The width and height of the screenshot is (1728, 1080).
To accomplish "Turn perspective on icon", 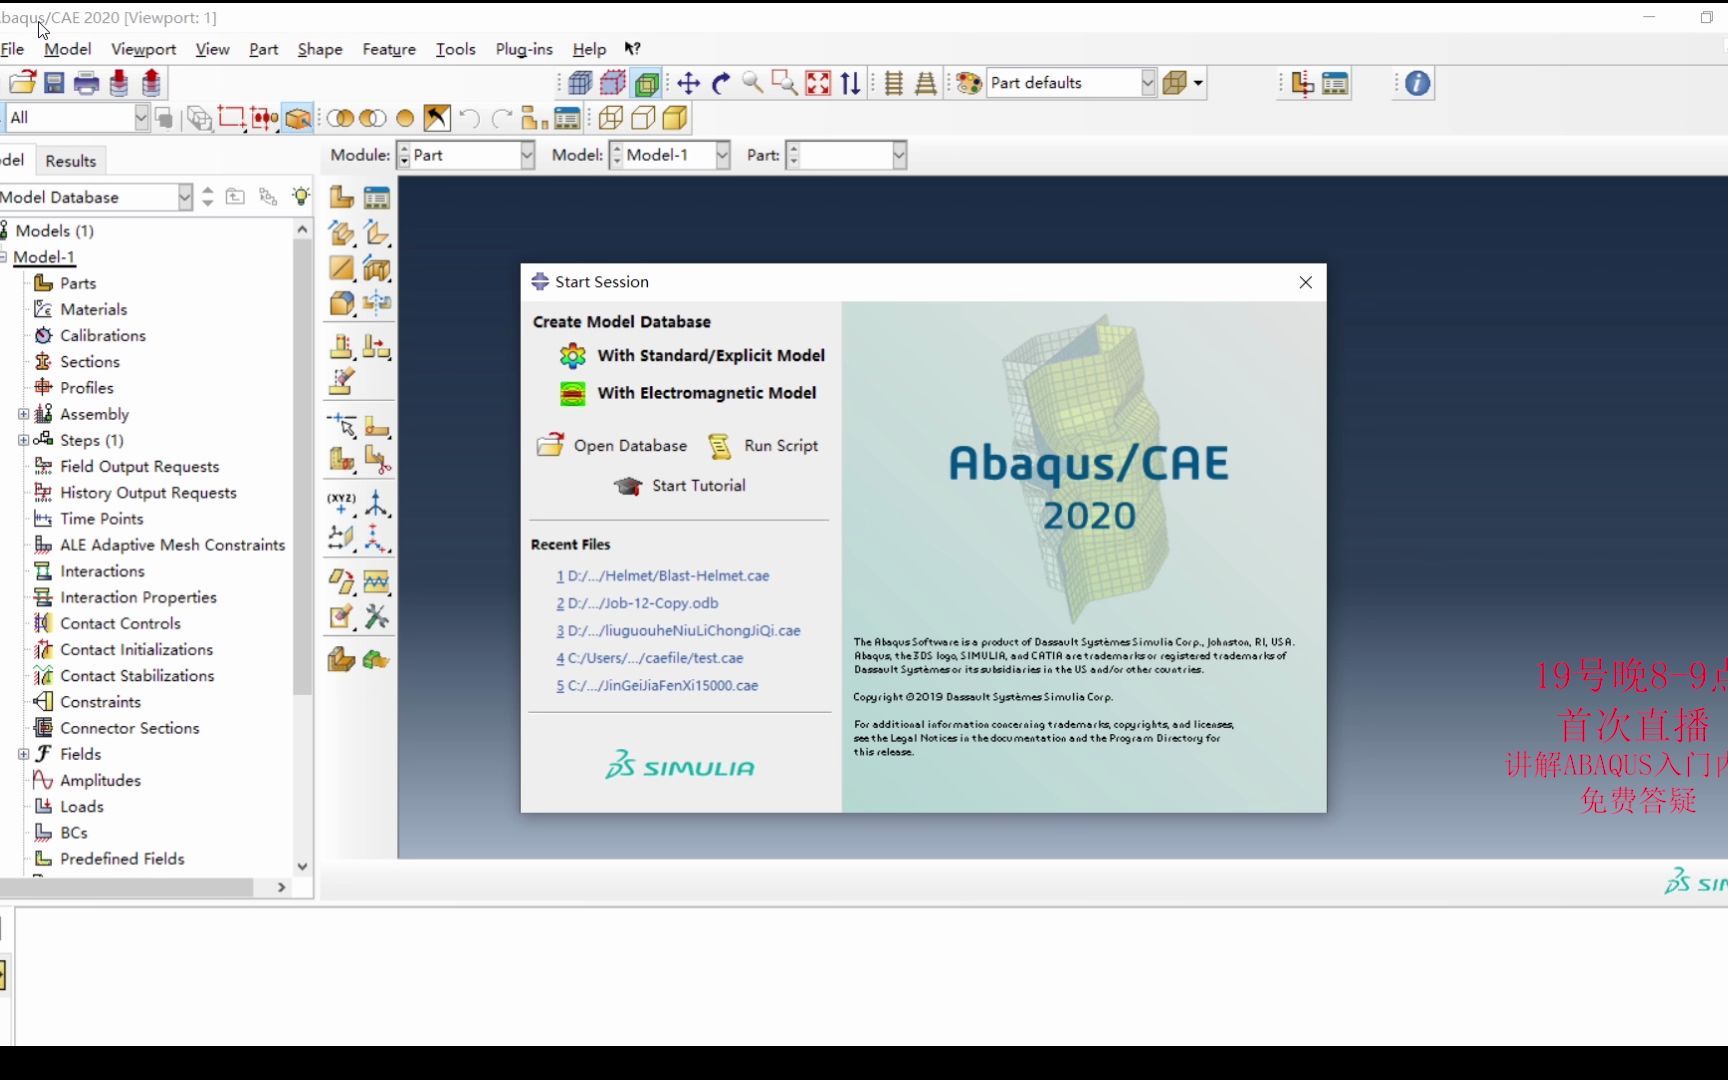I will tap(926, 83).
